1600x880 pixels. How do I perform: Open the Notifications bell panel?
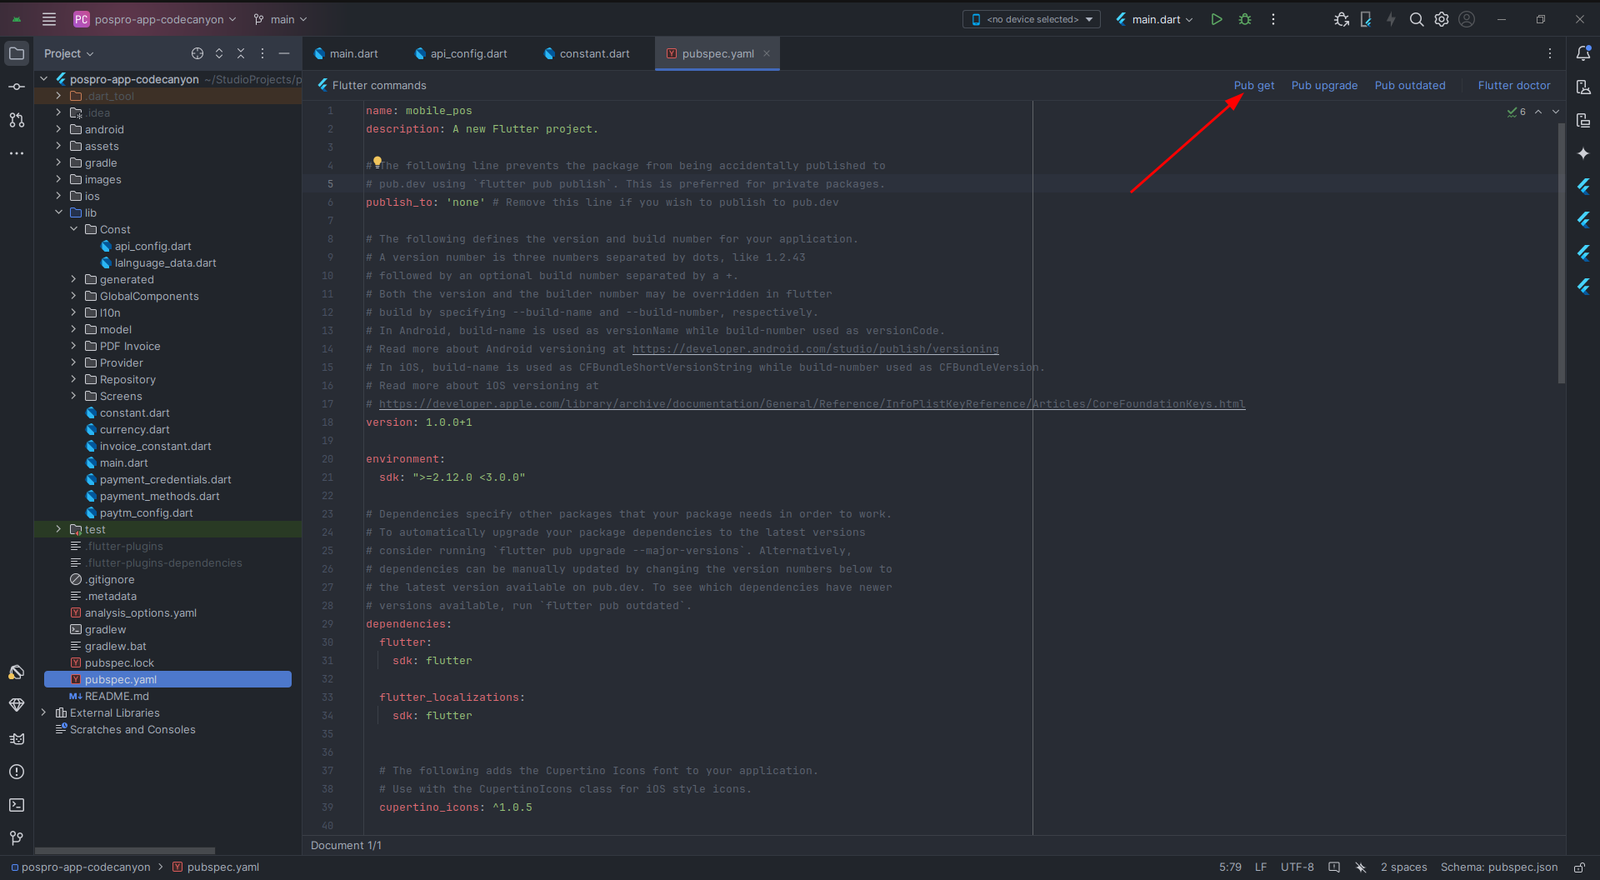tap(1583, 53)
